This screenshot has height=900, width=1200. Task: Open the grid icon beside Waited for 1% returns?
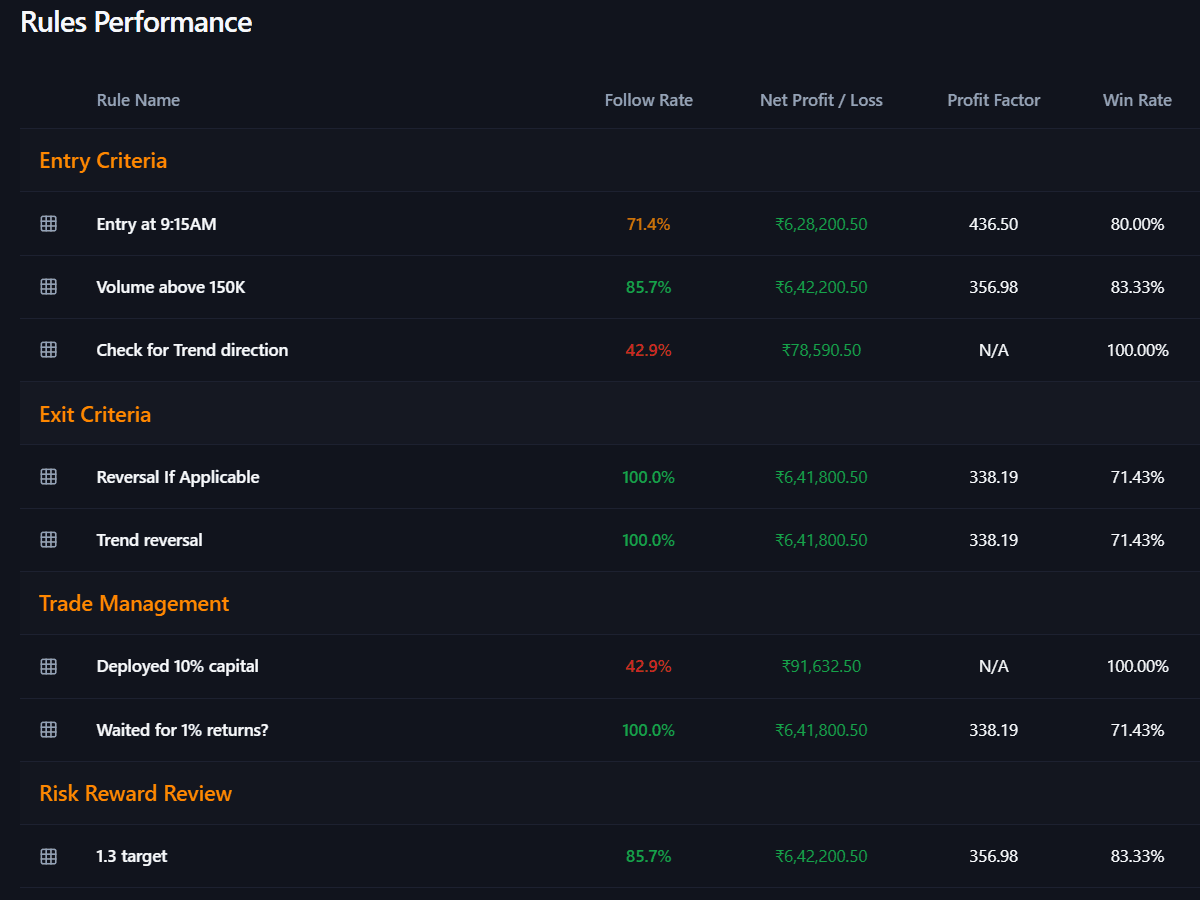point(48,730)
